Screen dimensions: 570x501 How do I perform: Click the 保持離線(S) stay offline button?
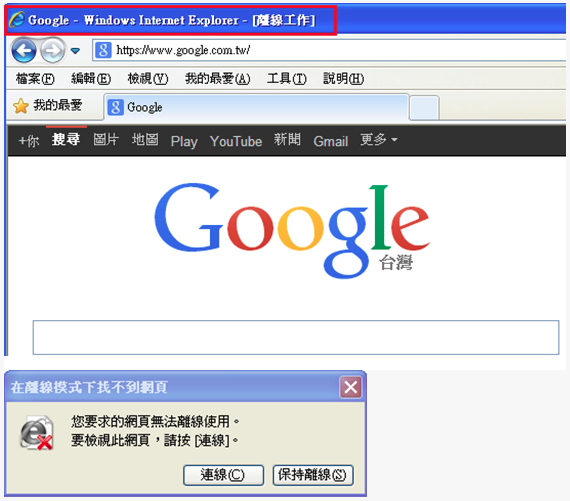click(313, 475)
